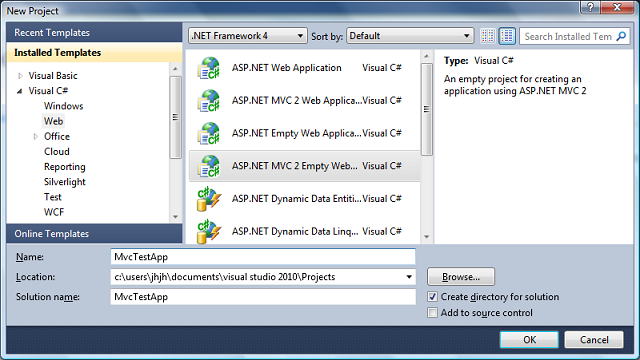This screenshot has width=640, height=360.
Task: Click the template list scrollbar thumb
Action: click(427, 109)
